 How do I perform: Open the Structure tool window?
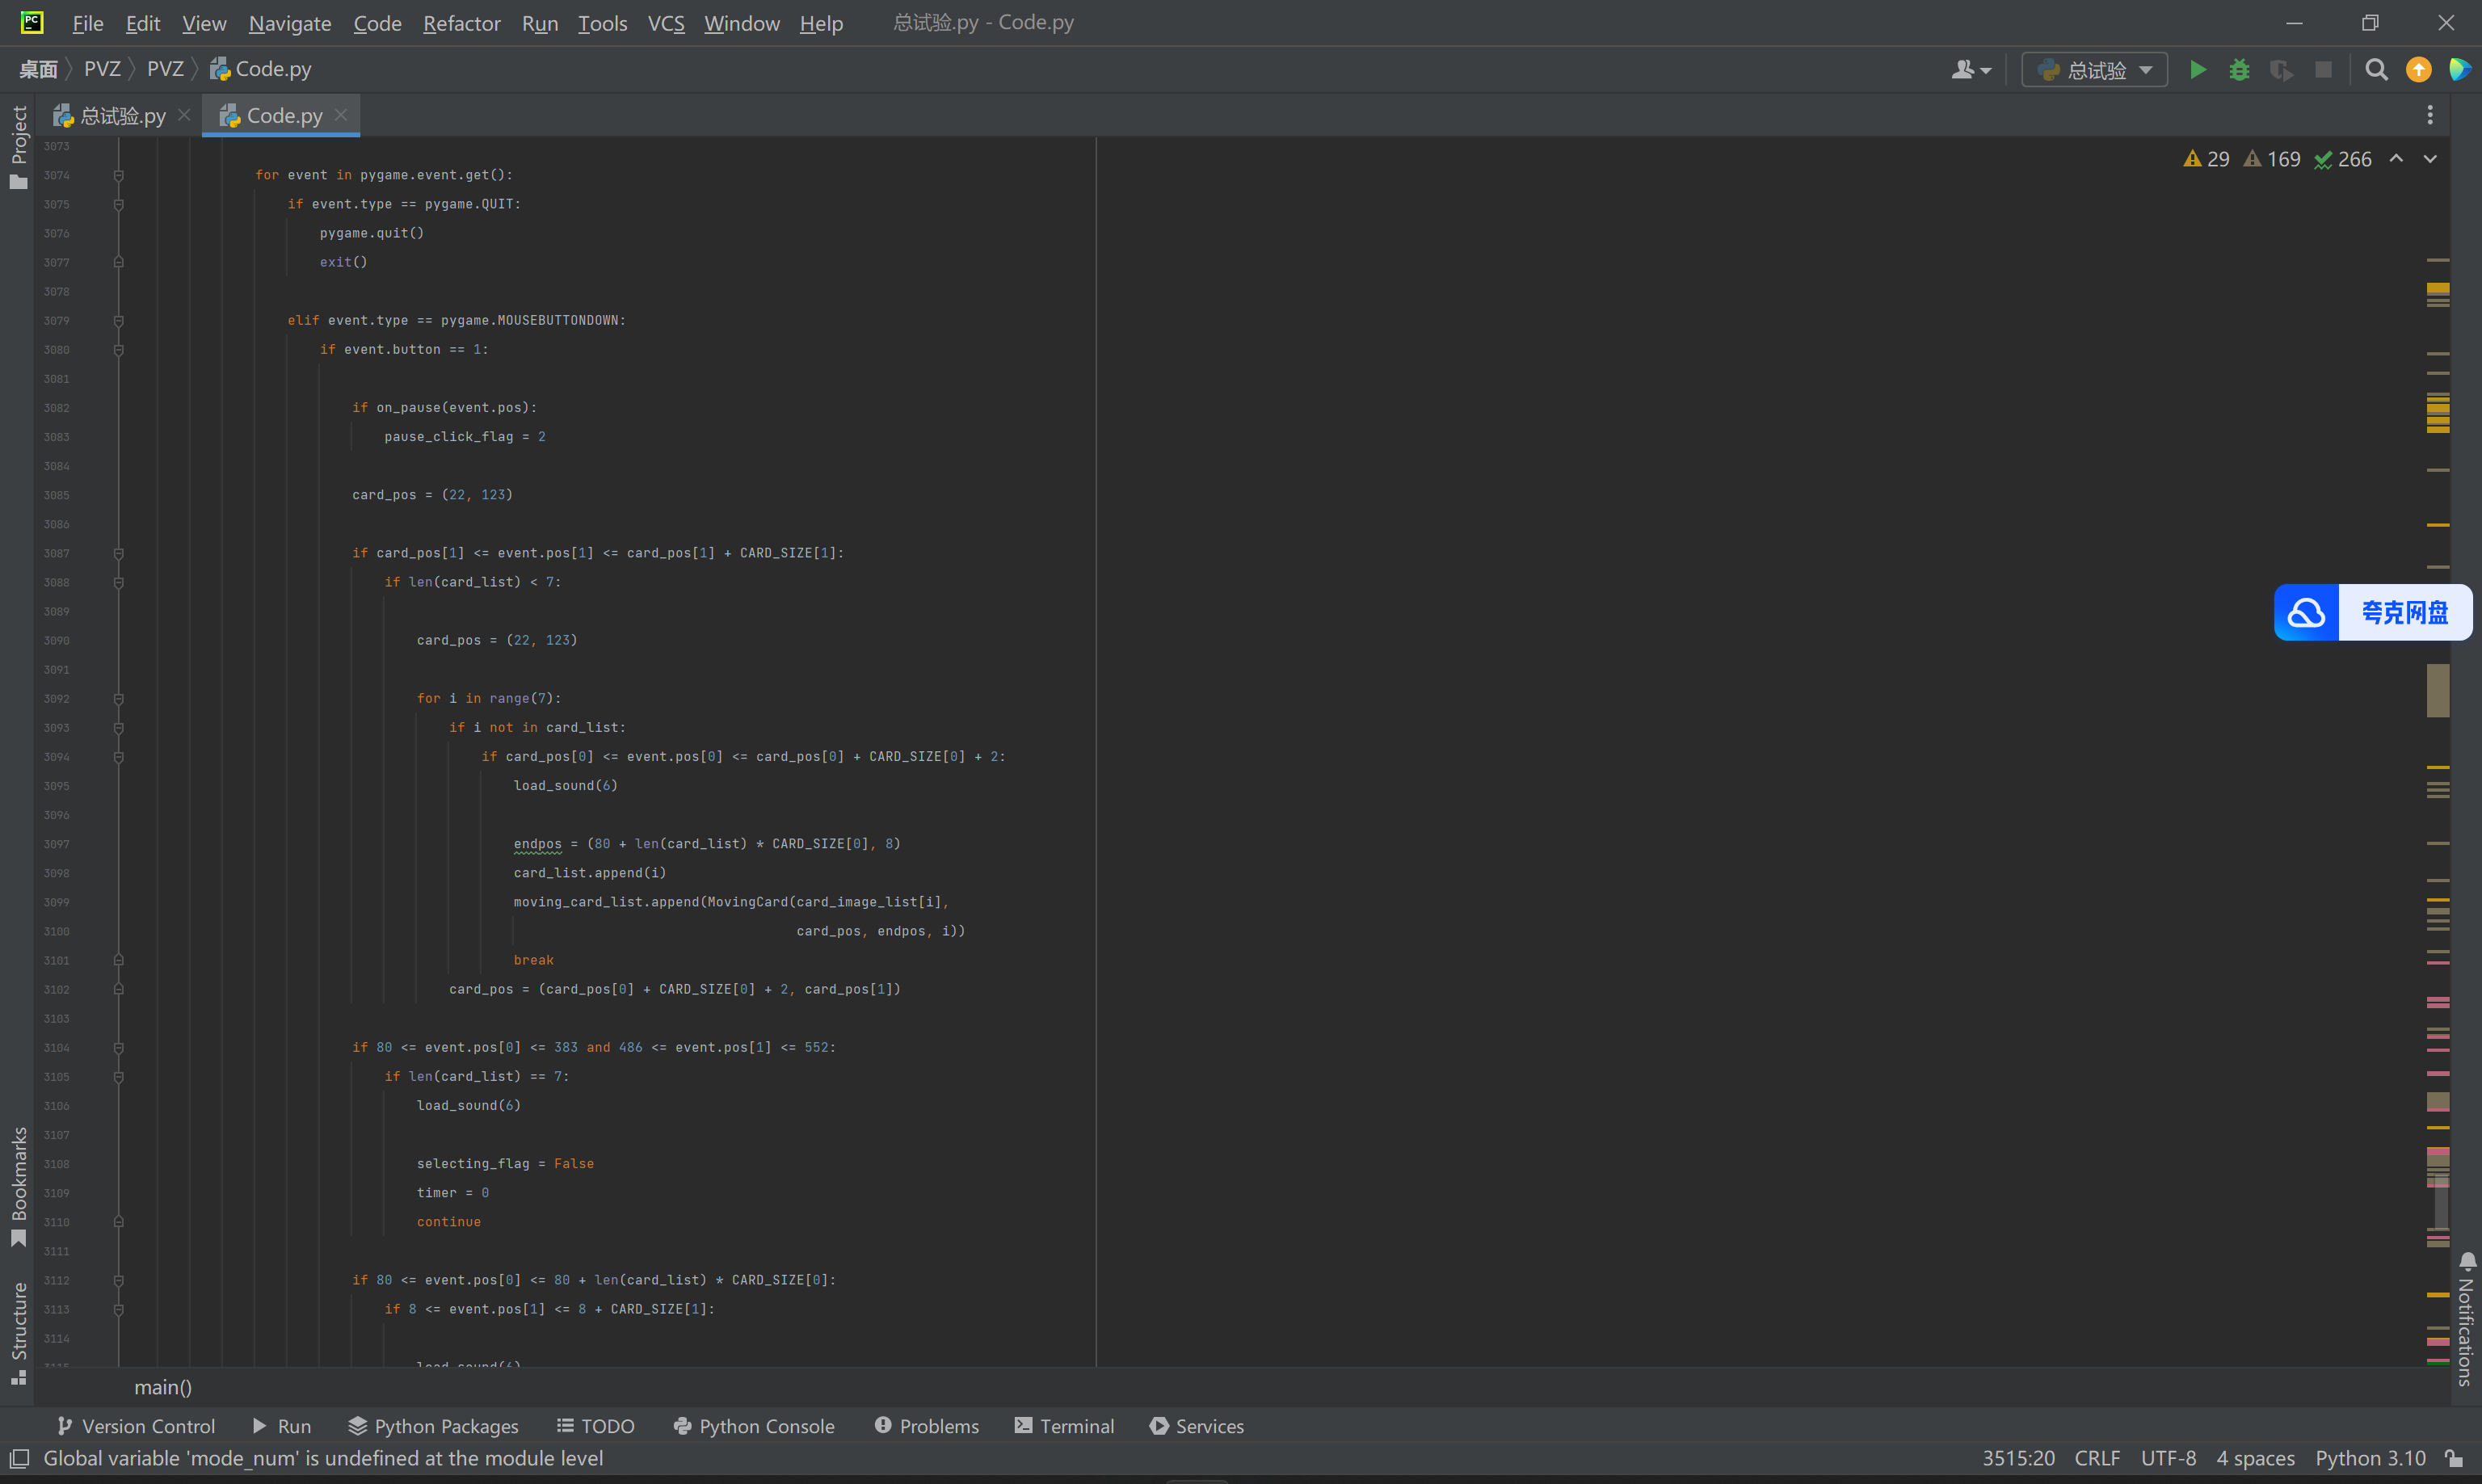(19, 1332)
